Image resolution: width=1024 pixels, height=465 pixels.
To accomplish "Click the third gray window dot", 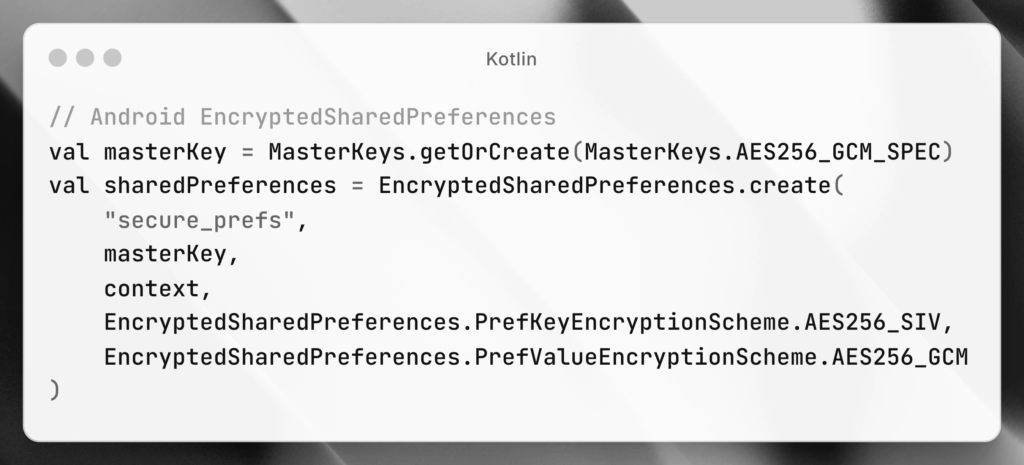I will point(112,58).
